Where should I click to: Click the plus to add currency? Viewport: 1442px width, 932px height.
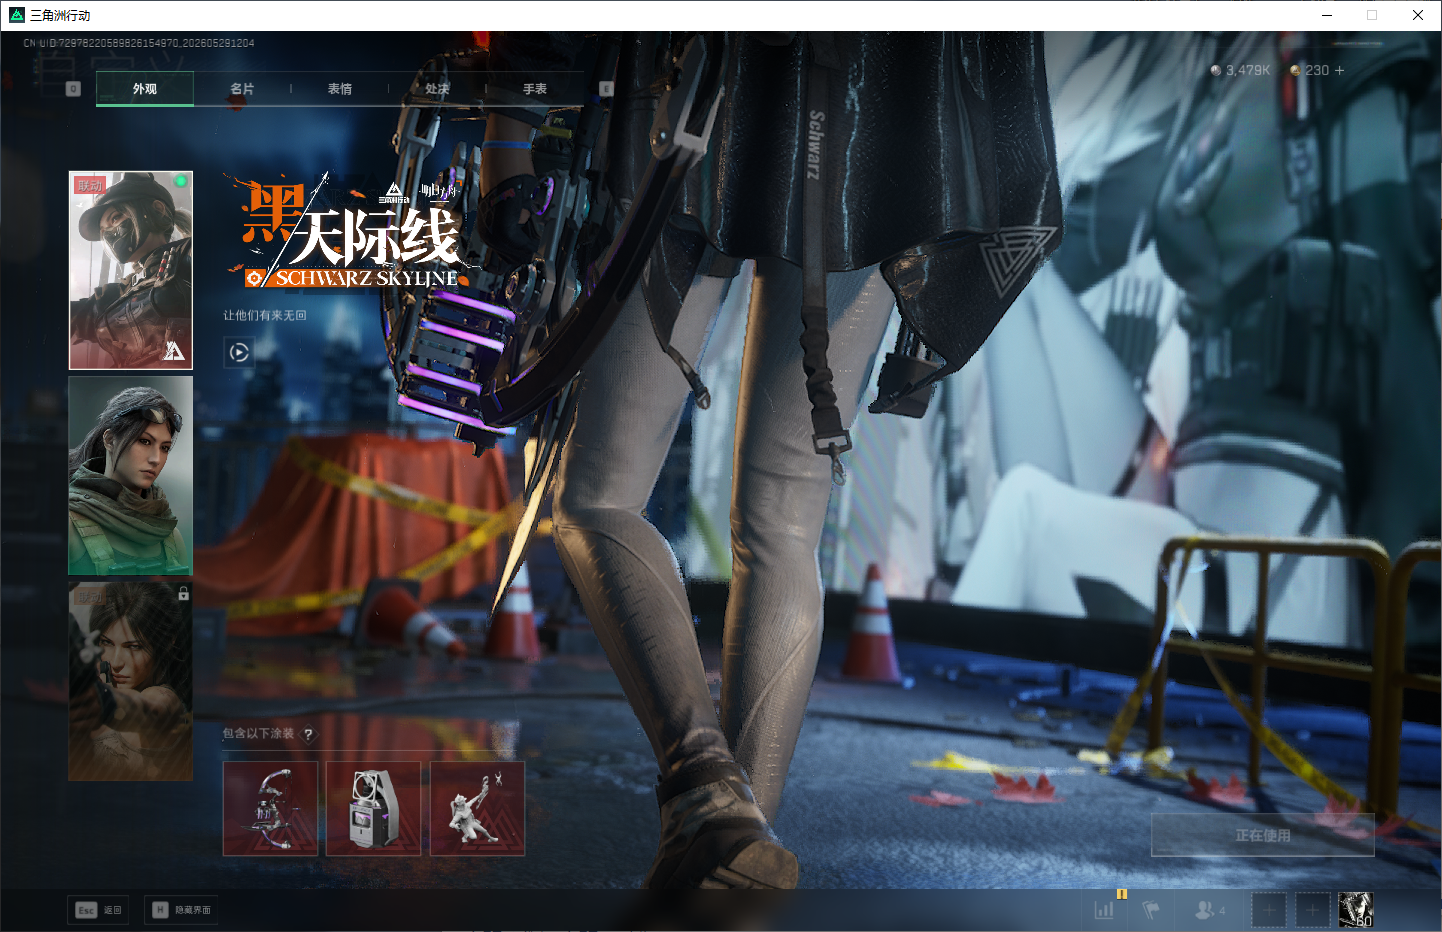coord(1340,70)
